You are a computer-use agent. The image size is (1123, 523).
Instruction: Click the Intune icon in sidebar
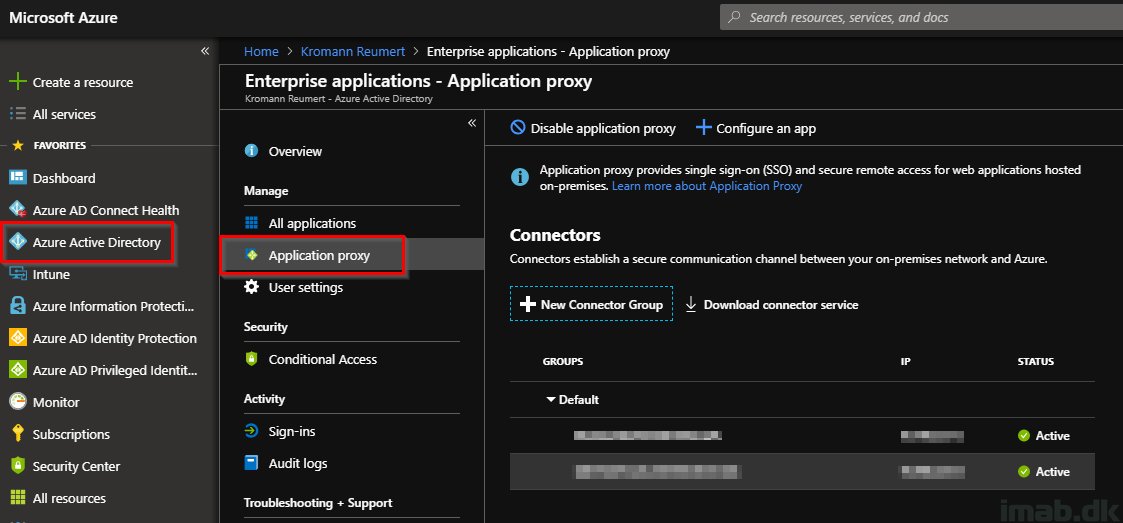click(17, 274)
